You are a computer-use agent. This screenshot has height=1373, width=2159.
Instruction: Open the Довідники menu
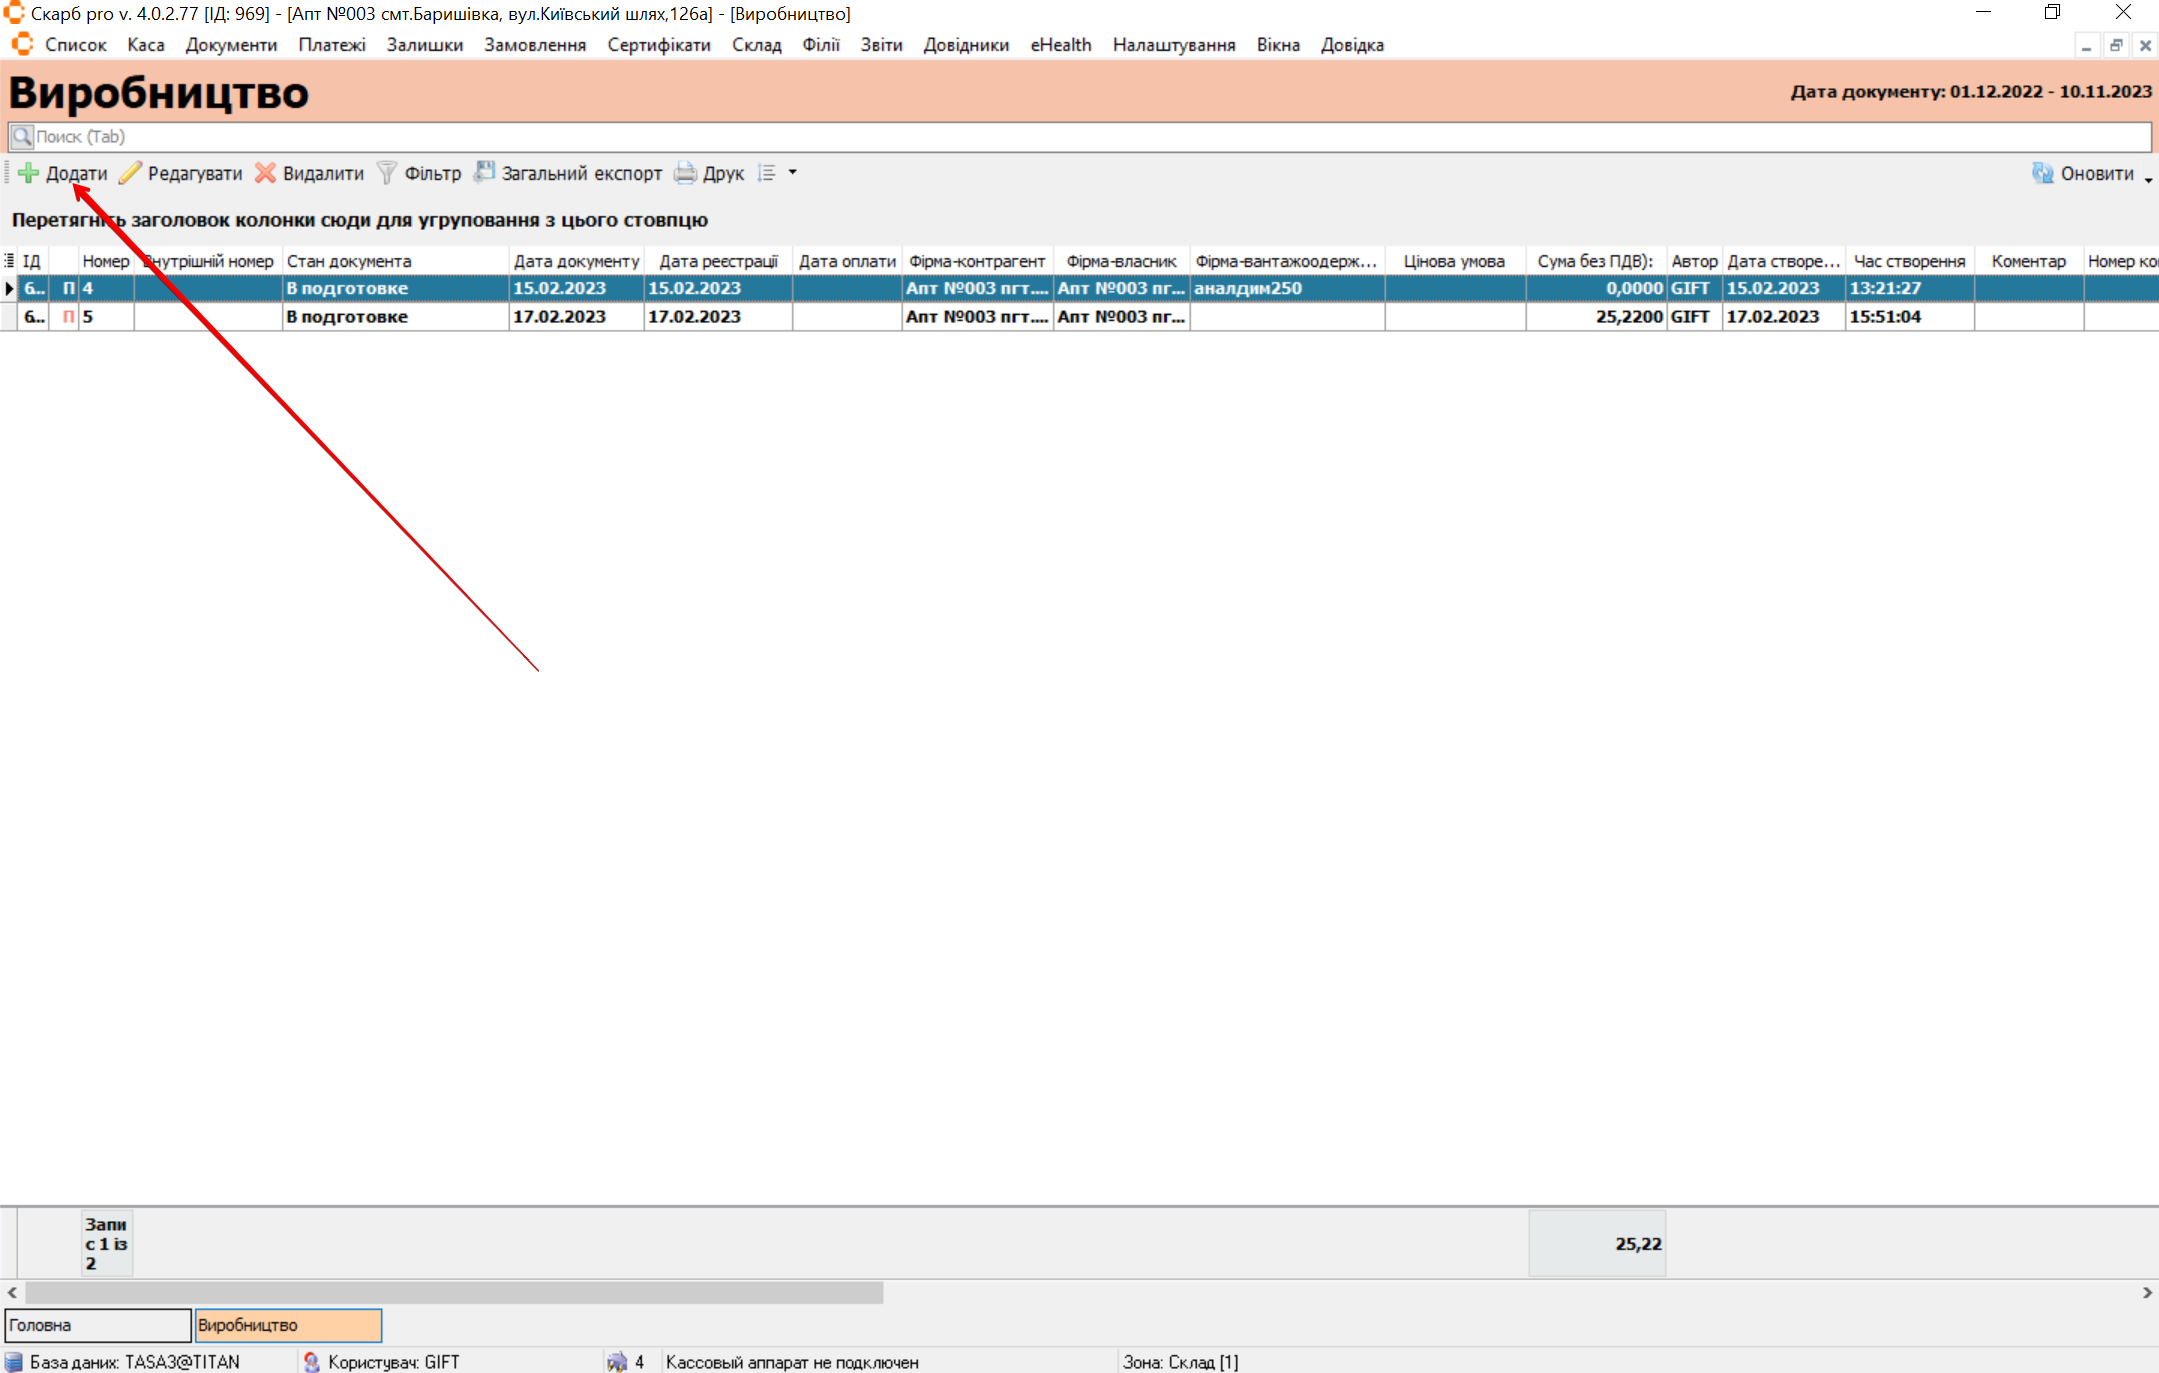point(965,45)
